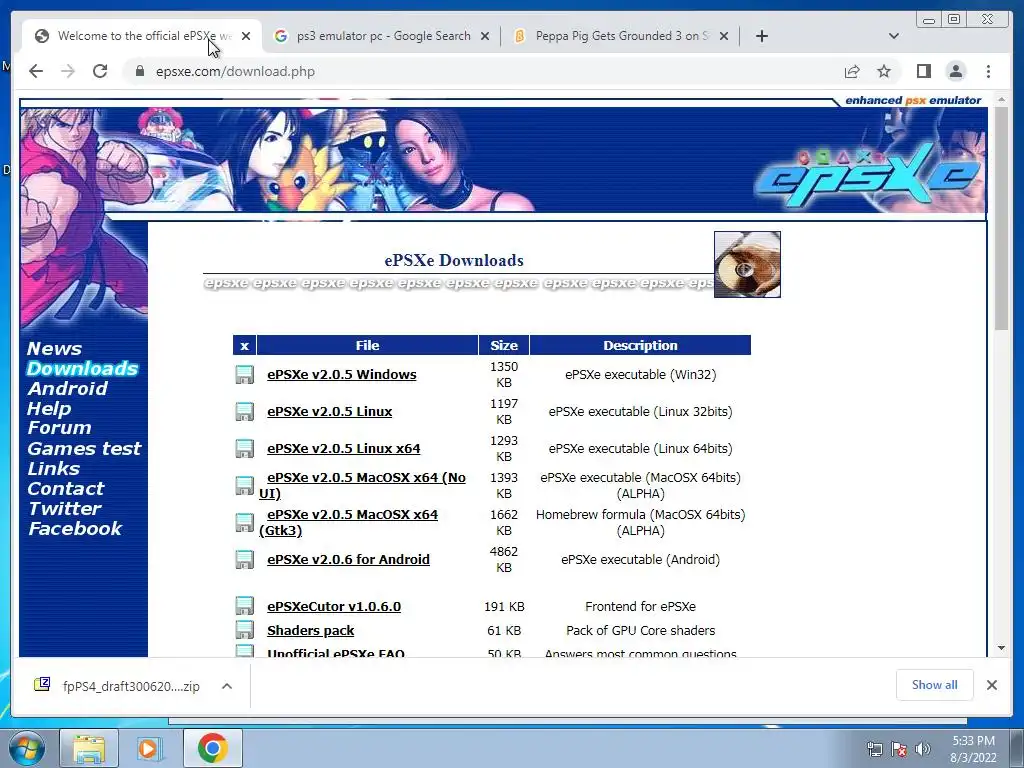
Task: Open the Links sidebar page
Action: click(54, 469)
